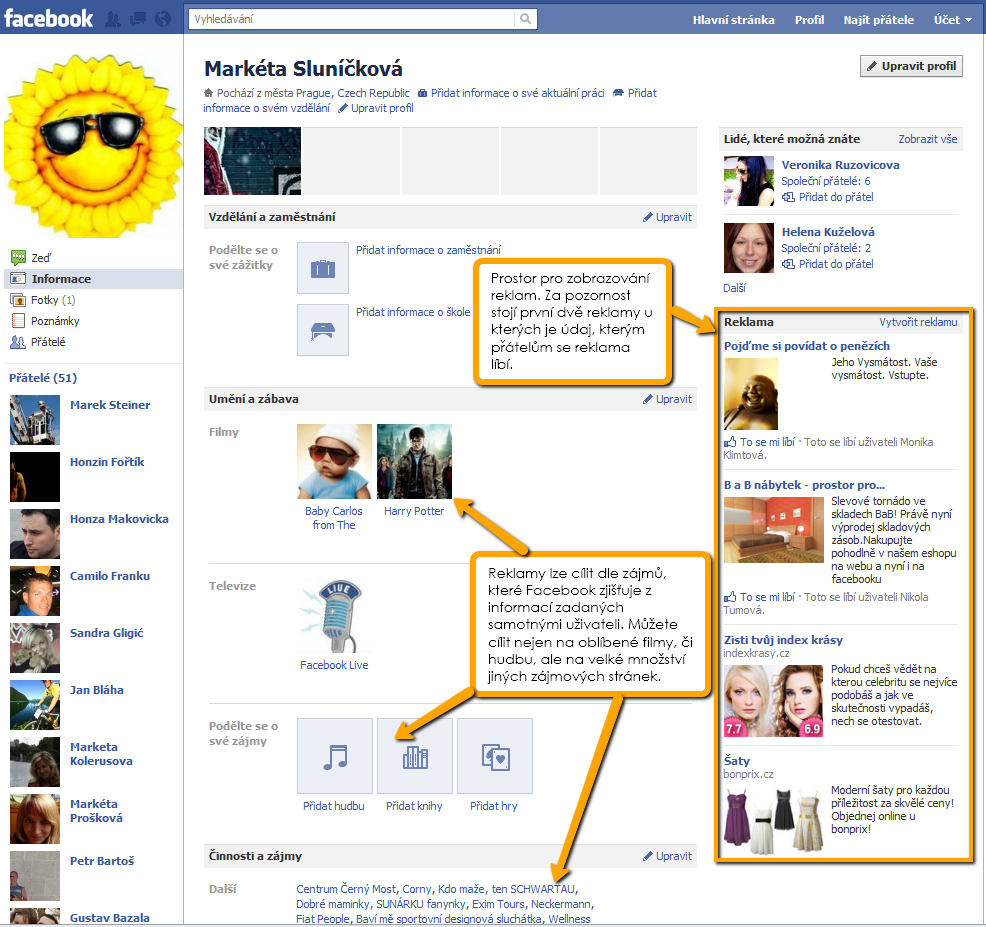
Task: Open Marketa Kolerusova's profile
Action: pyautogui.click(x=101, y=754)
